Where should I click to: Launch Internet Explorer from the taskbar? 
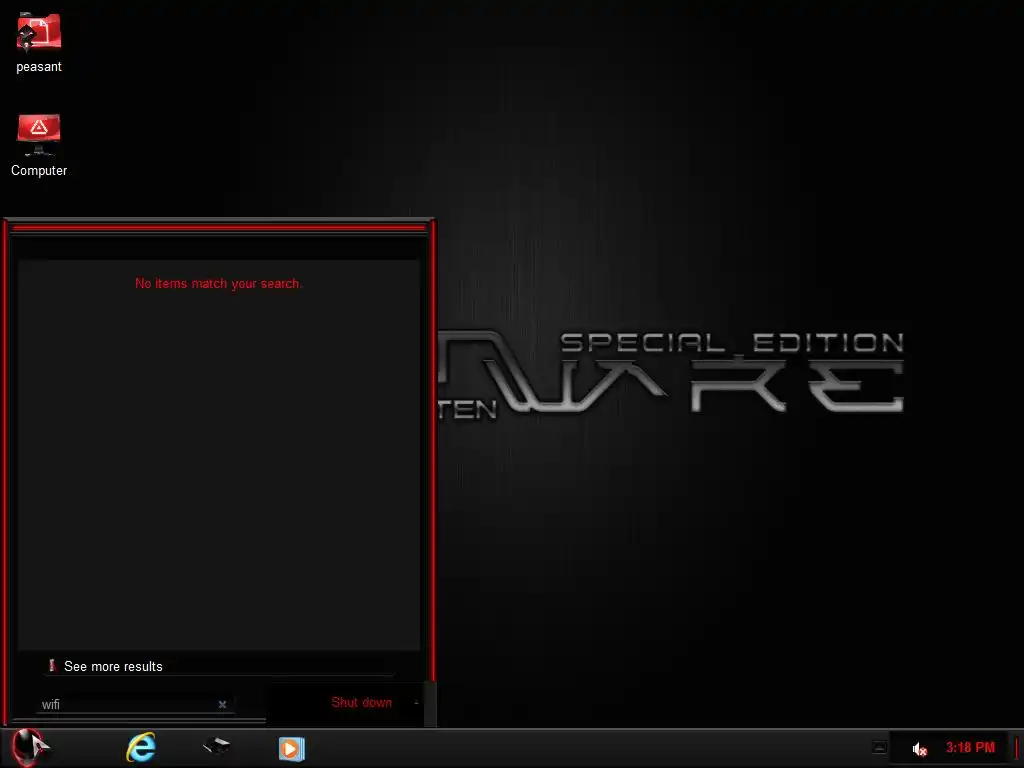(141, 748)
